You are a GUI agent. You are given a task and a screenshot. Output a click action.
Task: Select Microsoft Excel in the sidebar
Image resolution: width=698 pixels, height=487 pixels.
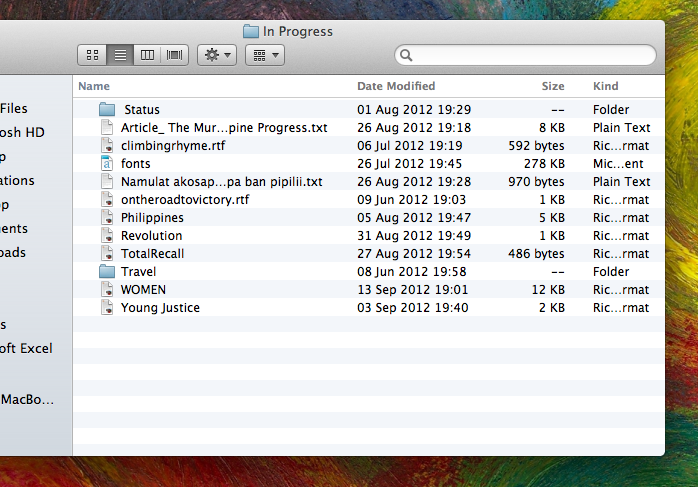click(x=27, y=349)
